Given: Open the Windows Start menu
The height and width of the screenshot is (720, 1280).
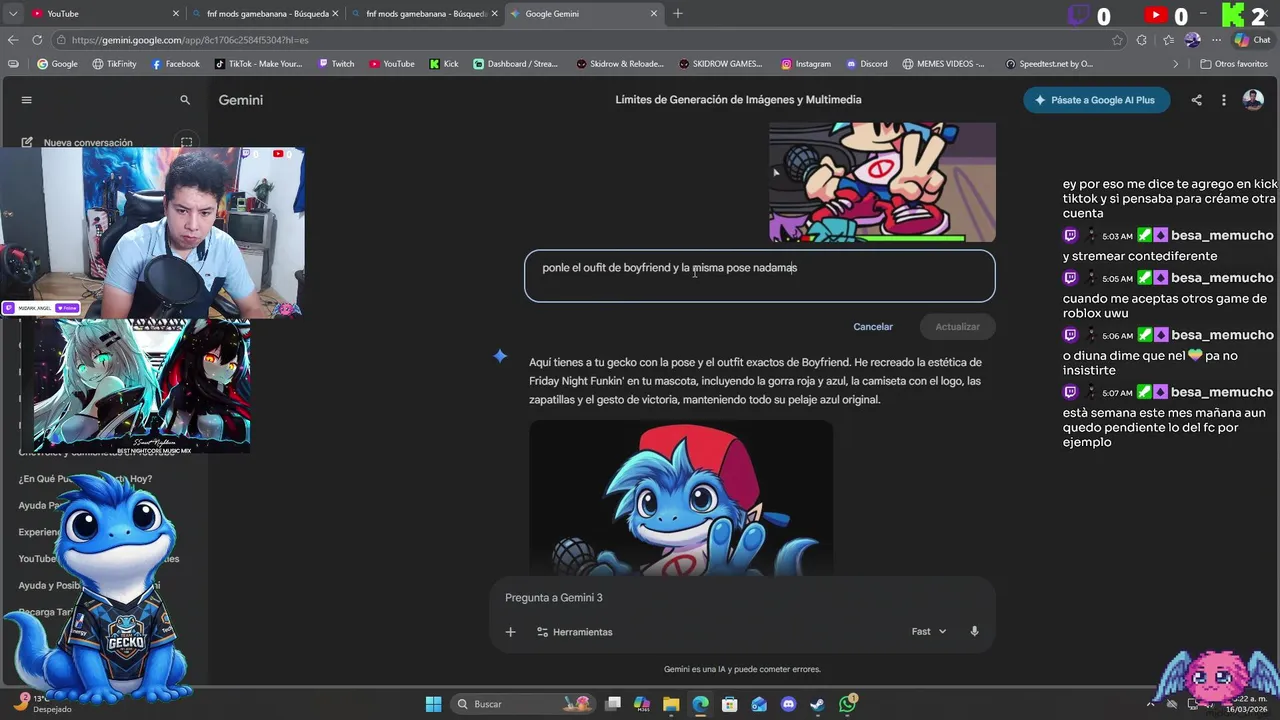Looking at the screenshot, I should coord(433,704).
